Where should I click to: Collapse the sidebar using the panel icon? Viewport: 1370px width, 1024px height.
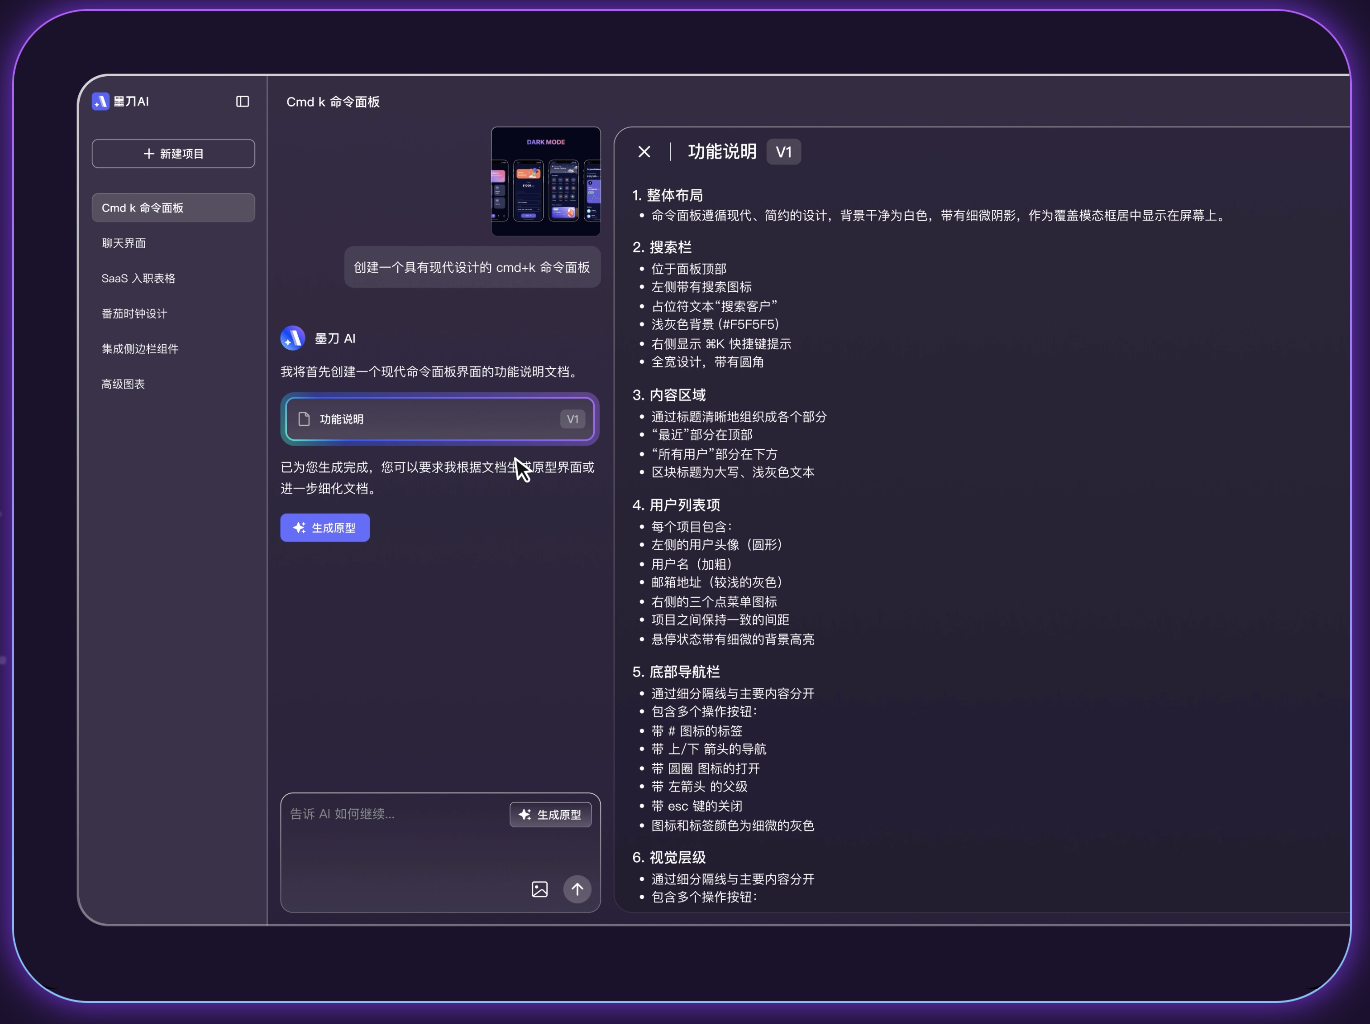coord(242,101)
